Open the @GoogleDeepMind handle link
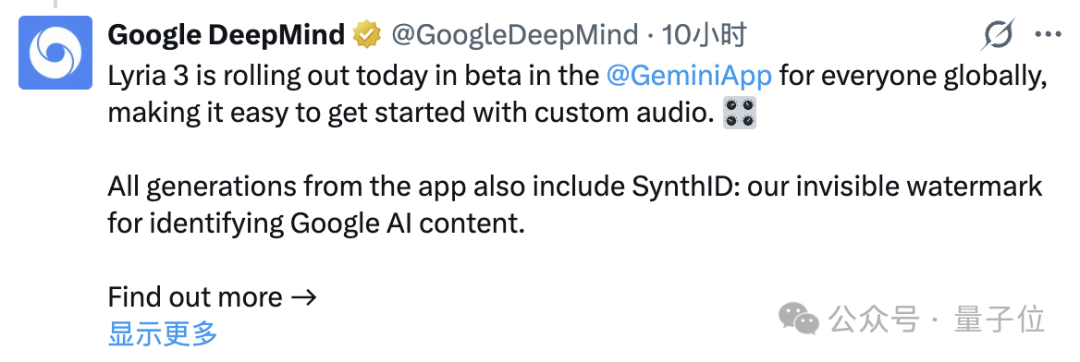The width and height of the screenshot is (1080, 362). [515, 34]
